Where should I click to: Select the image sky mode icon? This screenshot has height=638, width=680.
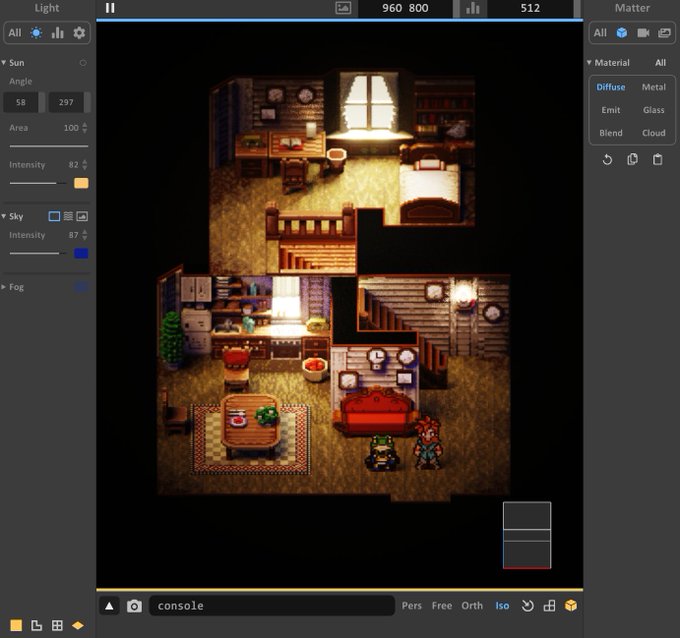(x=82, y=216)
